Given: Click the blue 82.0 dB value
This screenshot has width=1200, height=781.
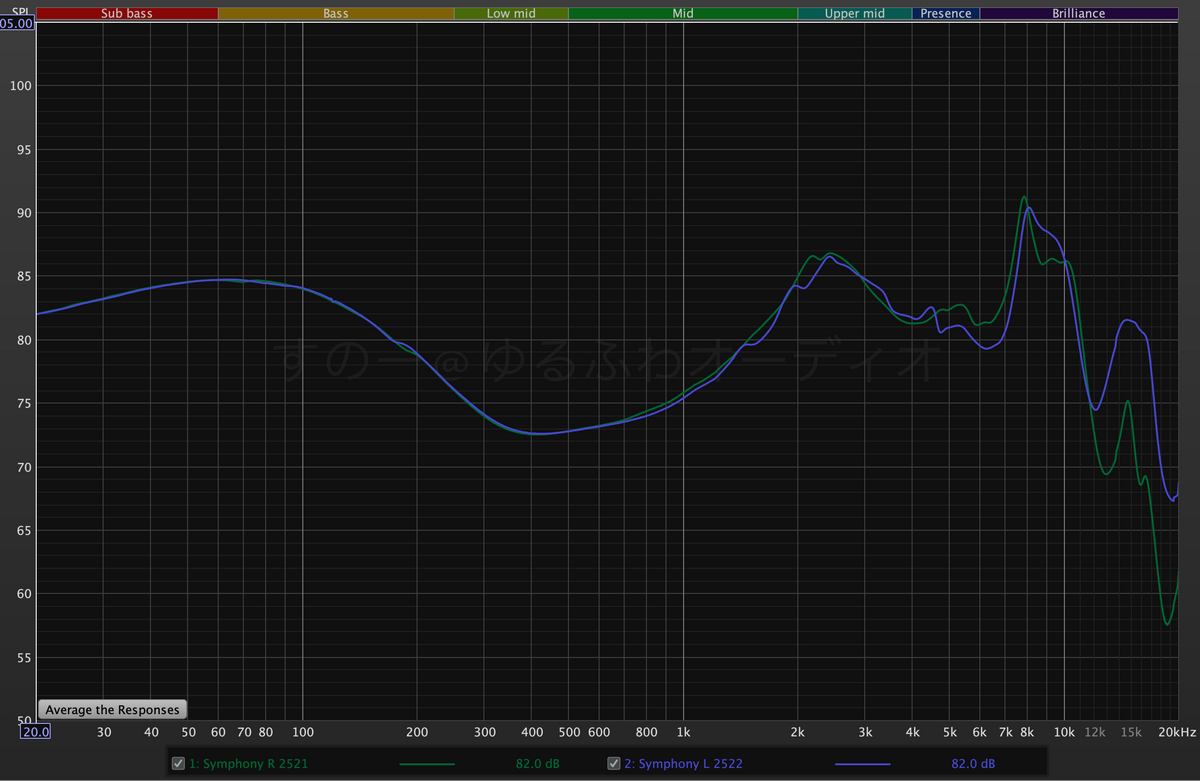Looking at the screenshot, I should (973, 764).
